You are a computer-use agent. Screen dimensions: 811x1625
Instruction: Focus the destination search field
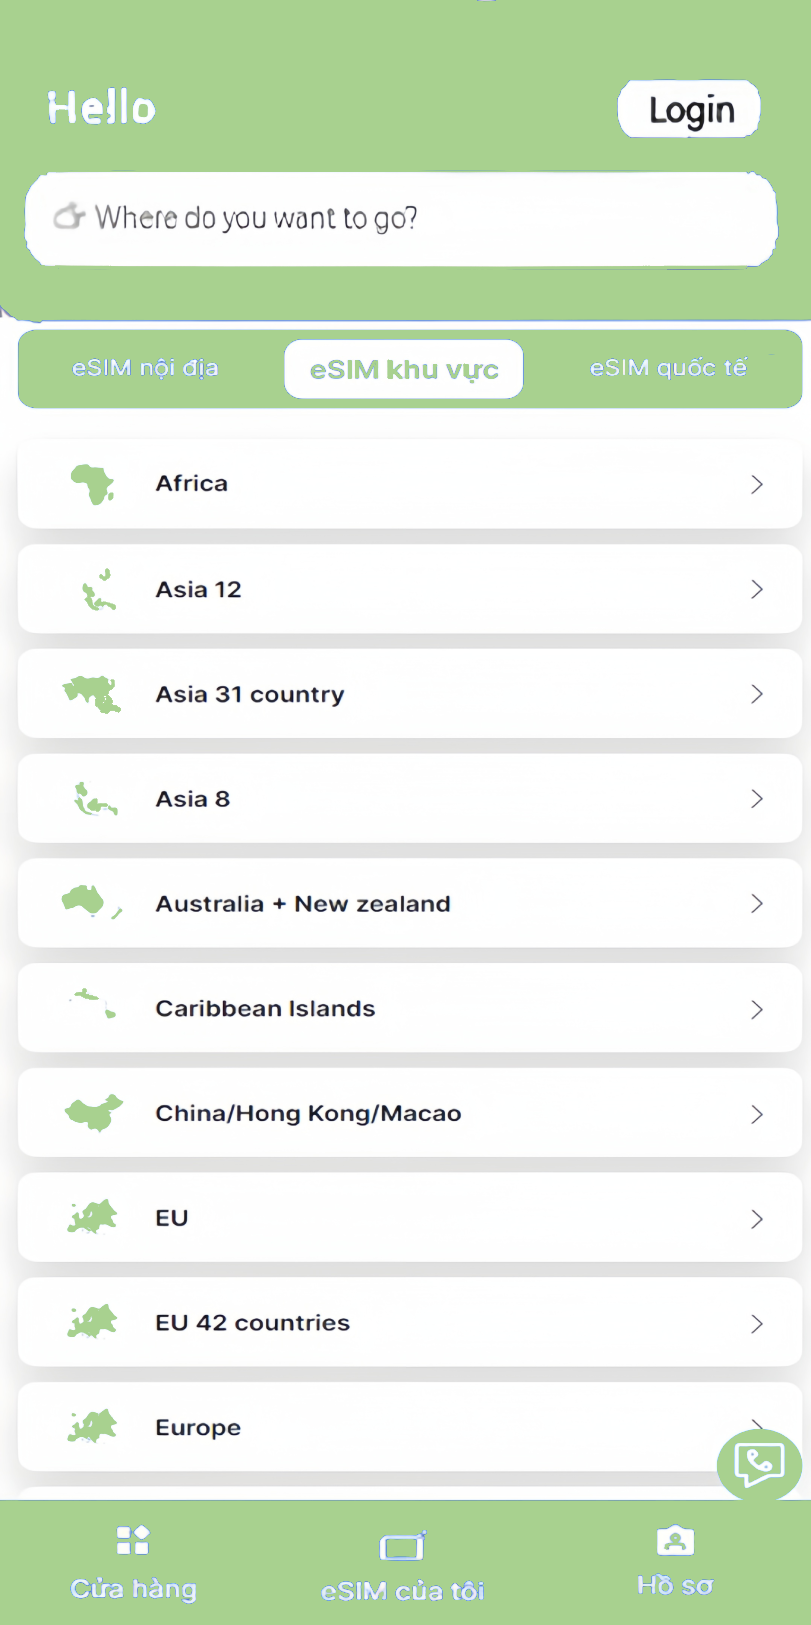(x=401, y=219)
